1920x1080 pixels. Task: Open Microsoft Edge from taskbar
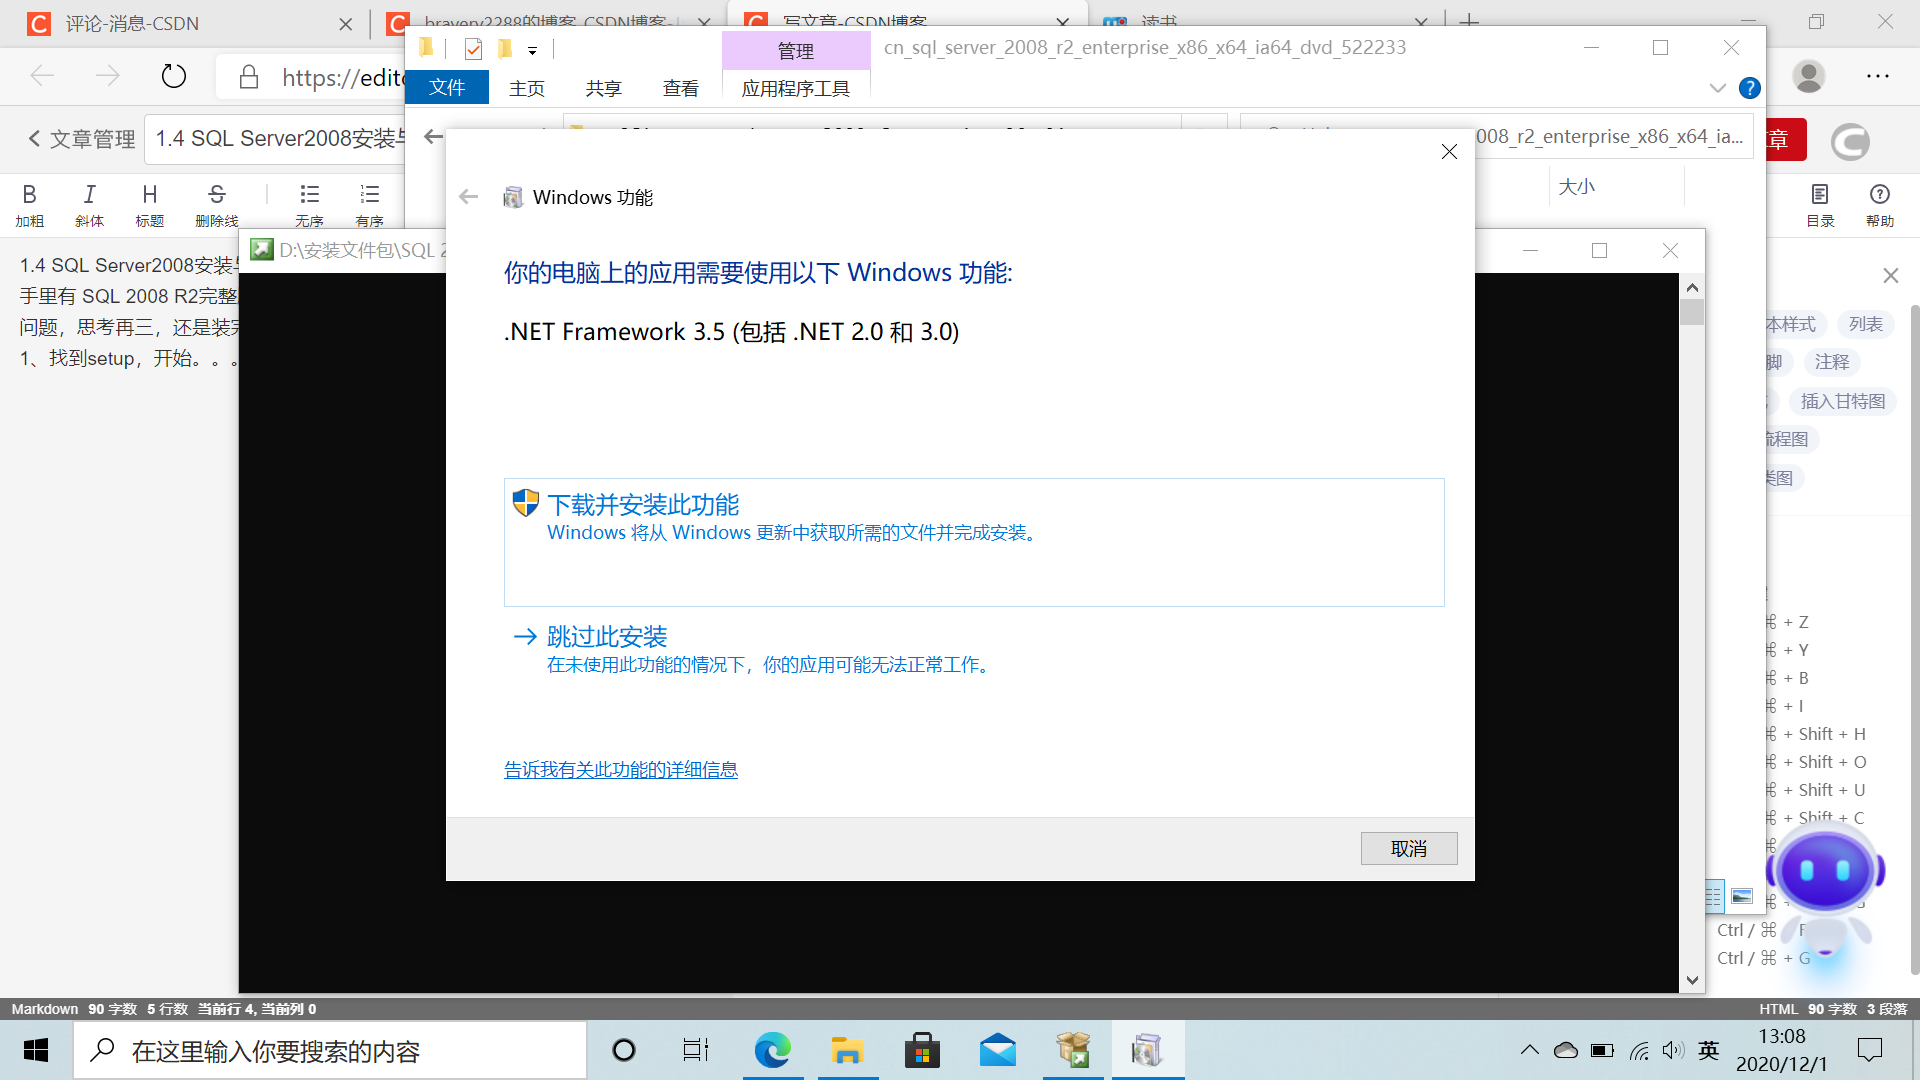pos(772,1050)
